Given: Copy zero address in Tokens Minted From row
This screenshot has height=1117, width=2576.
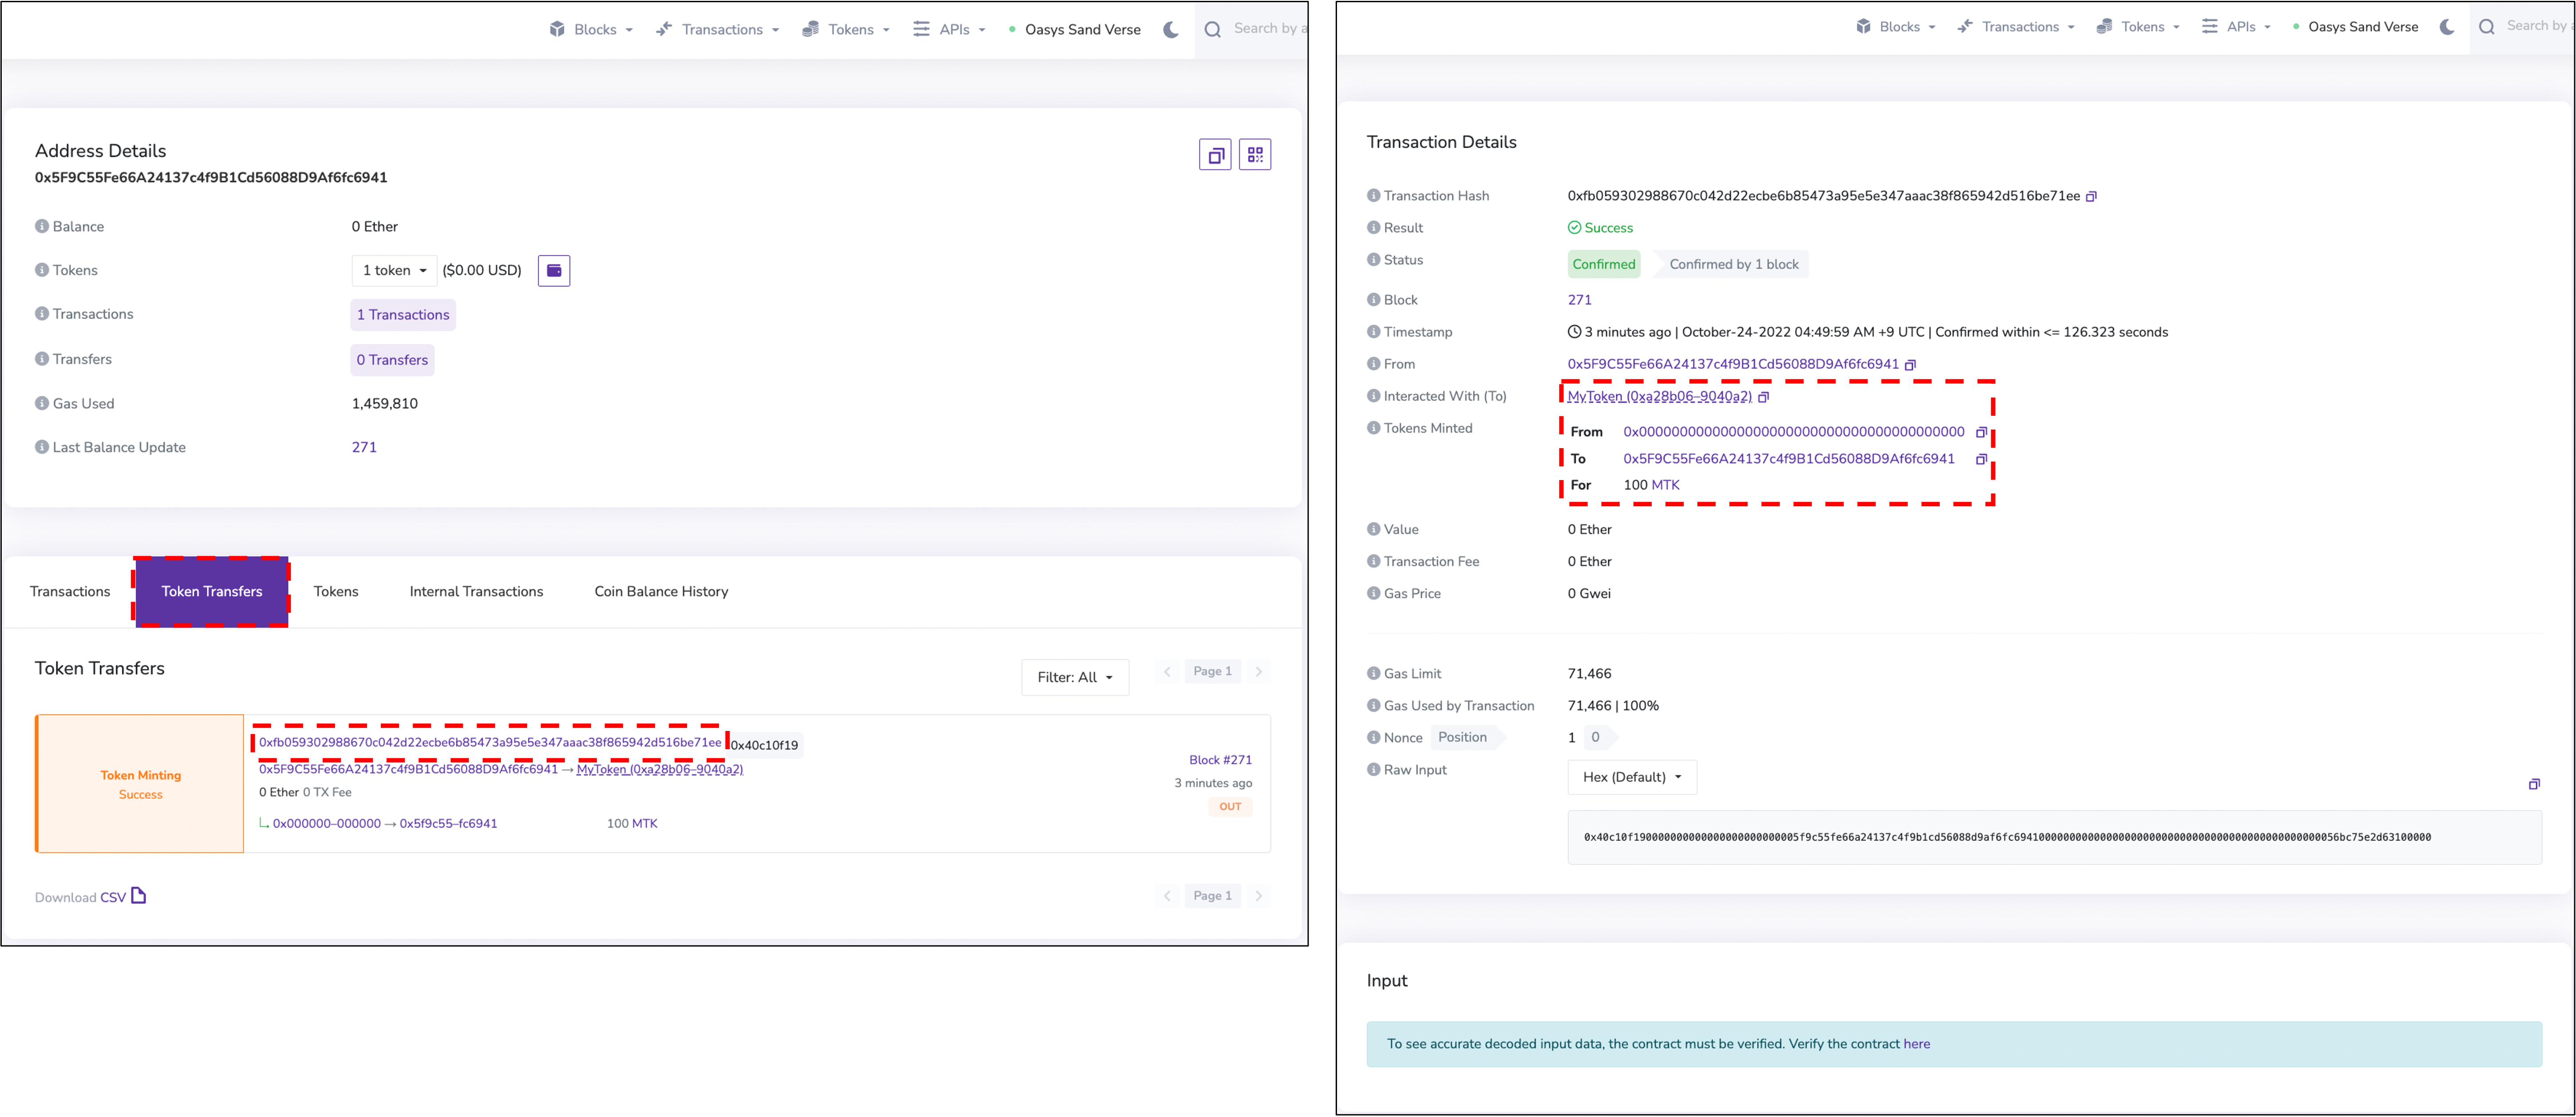Looking at the screenshot, I should point(1981,433).
